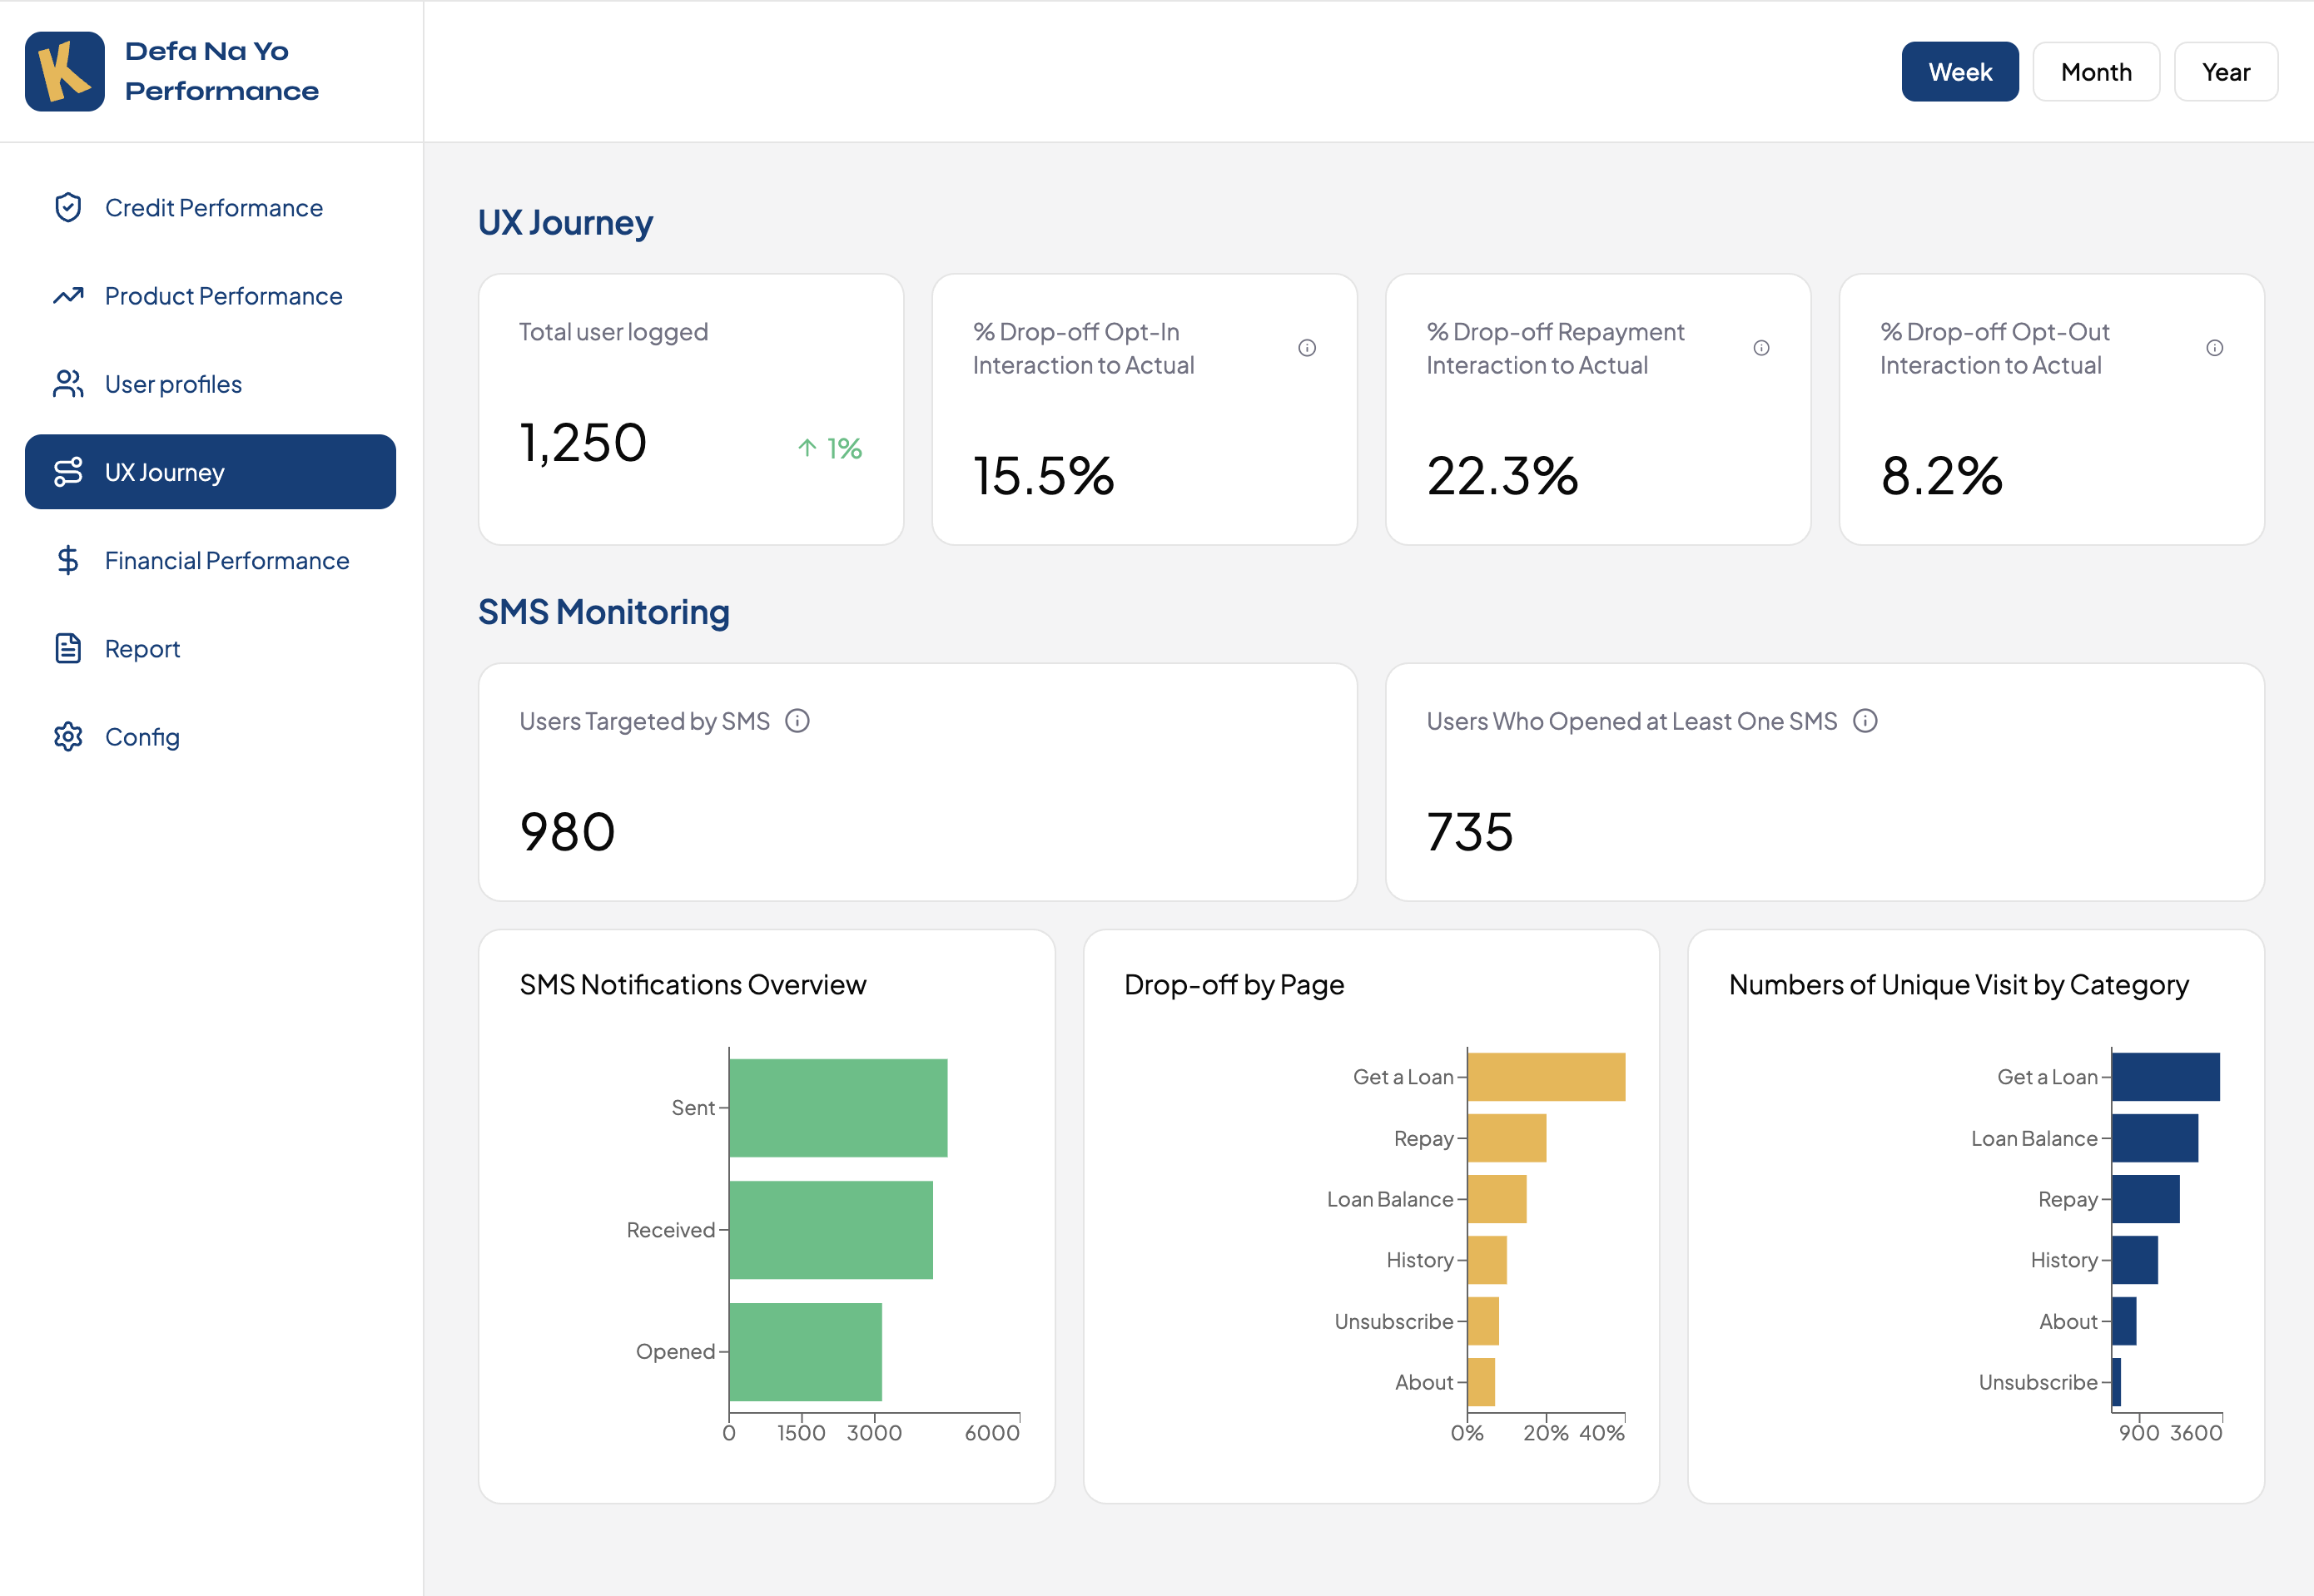Open Financial Performance section
The height and width of the screenshot is (1596, 2314).
pyautogui.click(x=210, y=560)
